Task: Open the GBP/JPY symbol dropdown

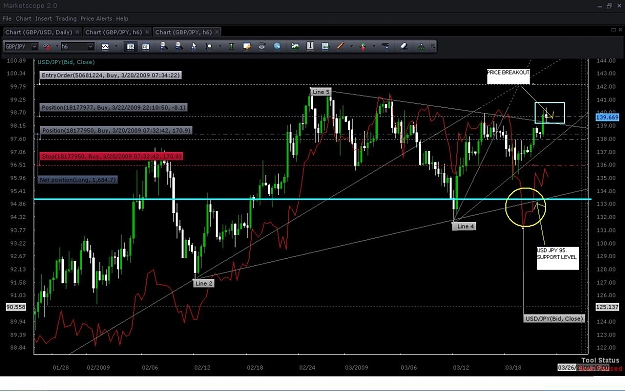Action: [x=34, y=47]
